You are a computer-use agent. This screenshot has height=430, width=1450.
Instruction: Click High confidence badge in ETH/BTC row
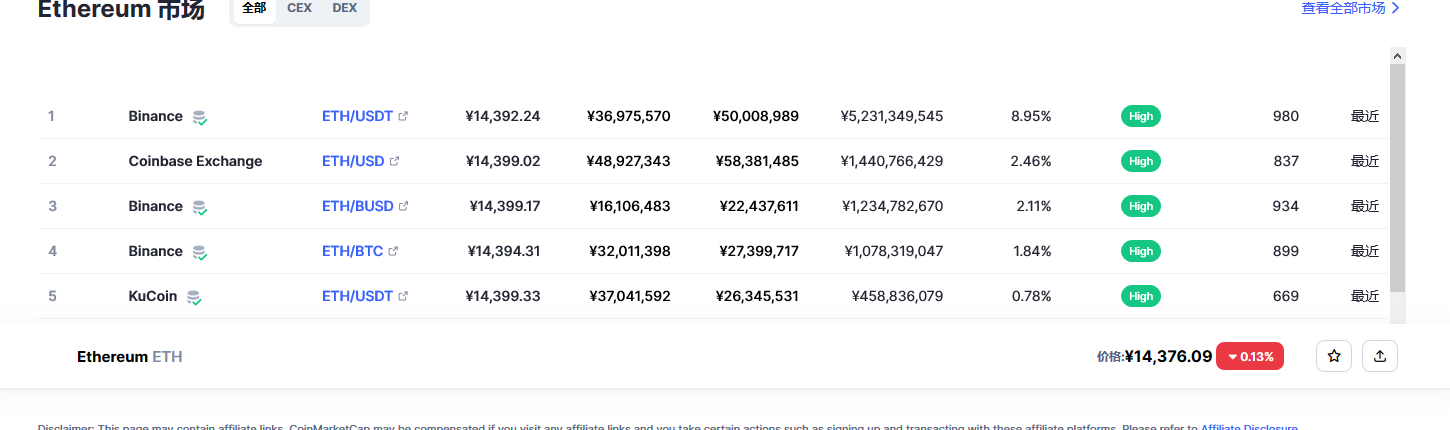[x=1141, y=251]
